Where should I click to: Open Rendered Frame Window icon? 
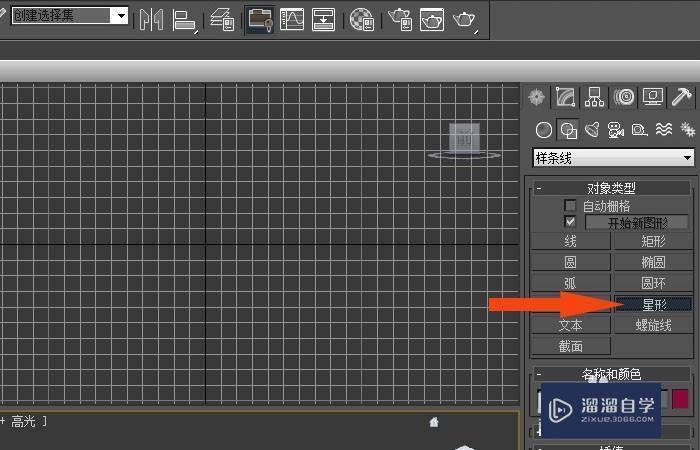pos(432,20)
